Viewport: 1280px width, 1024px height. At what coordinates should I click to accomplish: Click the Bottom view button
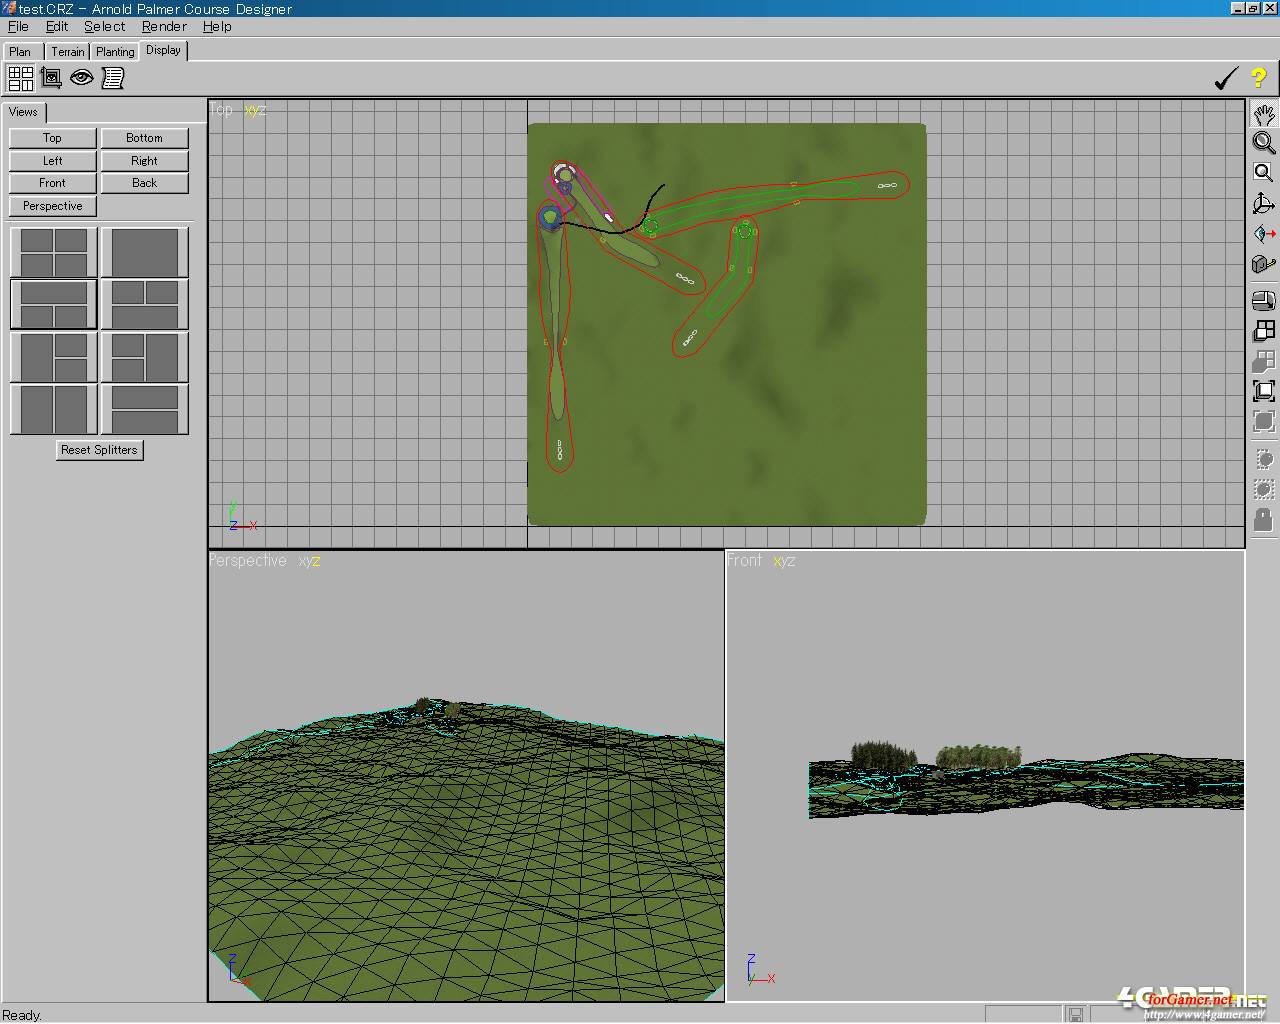point(144,138)
